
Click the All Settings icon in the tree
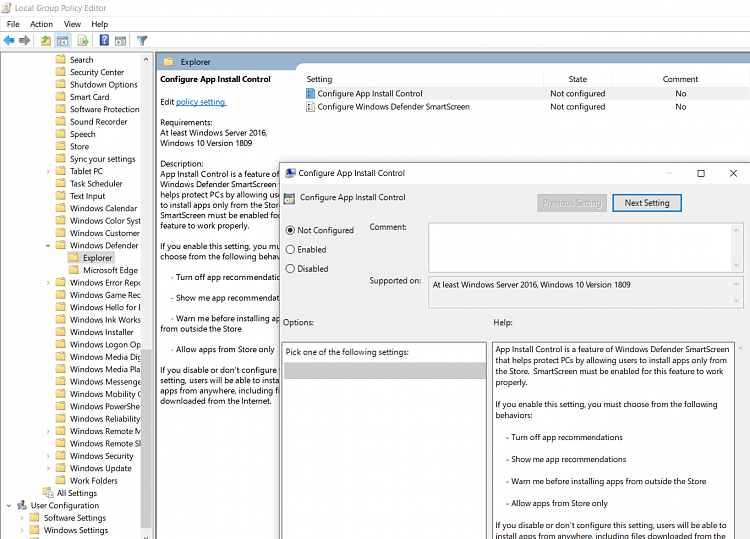tap(48, 493)
